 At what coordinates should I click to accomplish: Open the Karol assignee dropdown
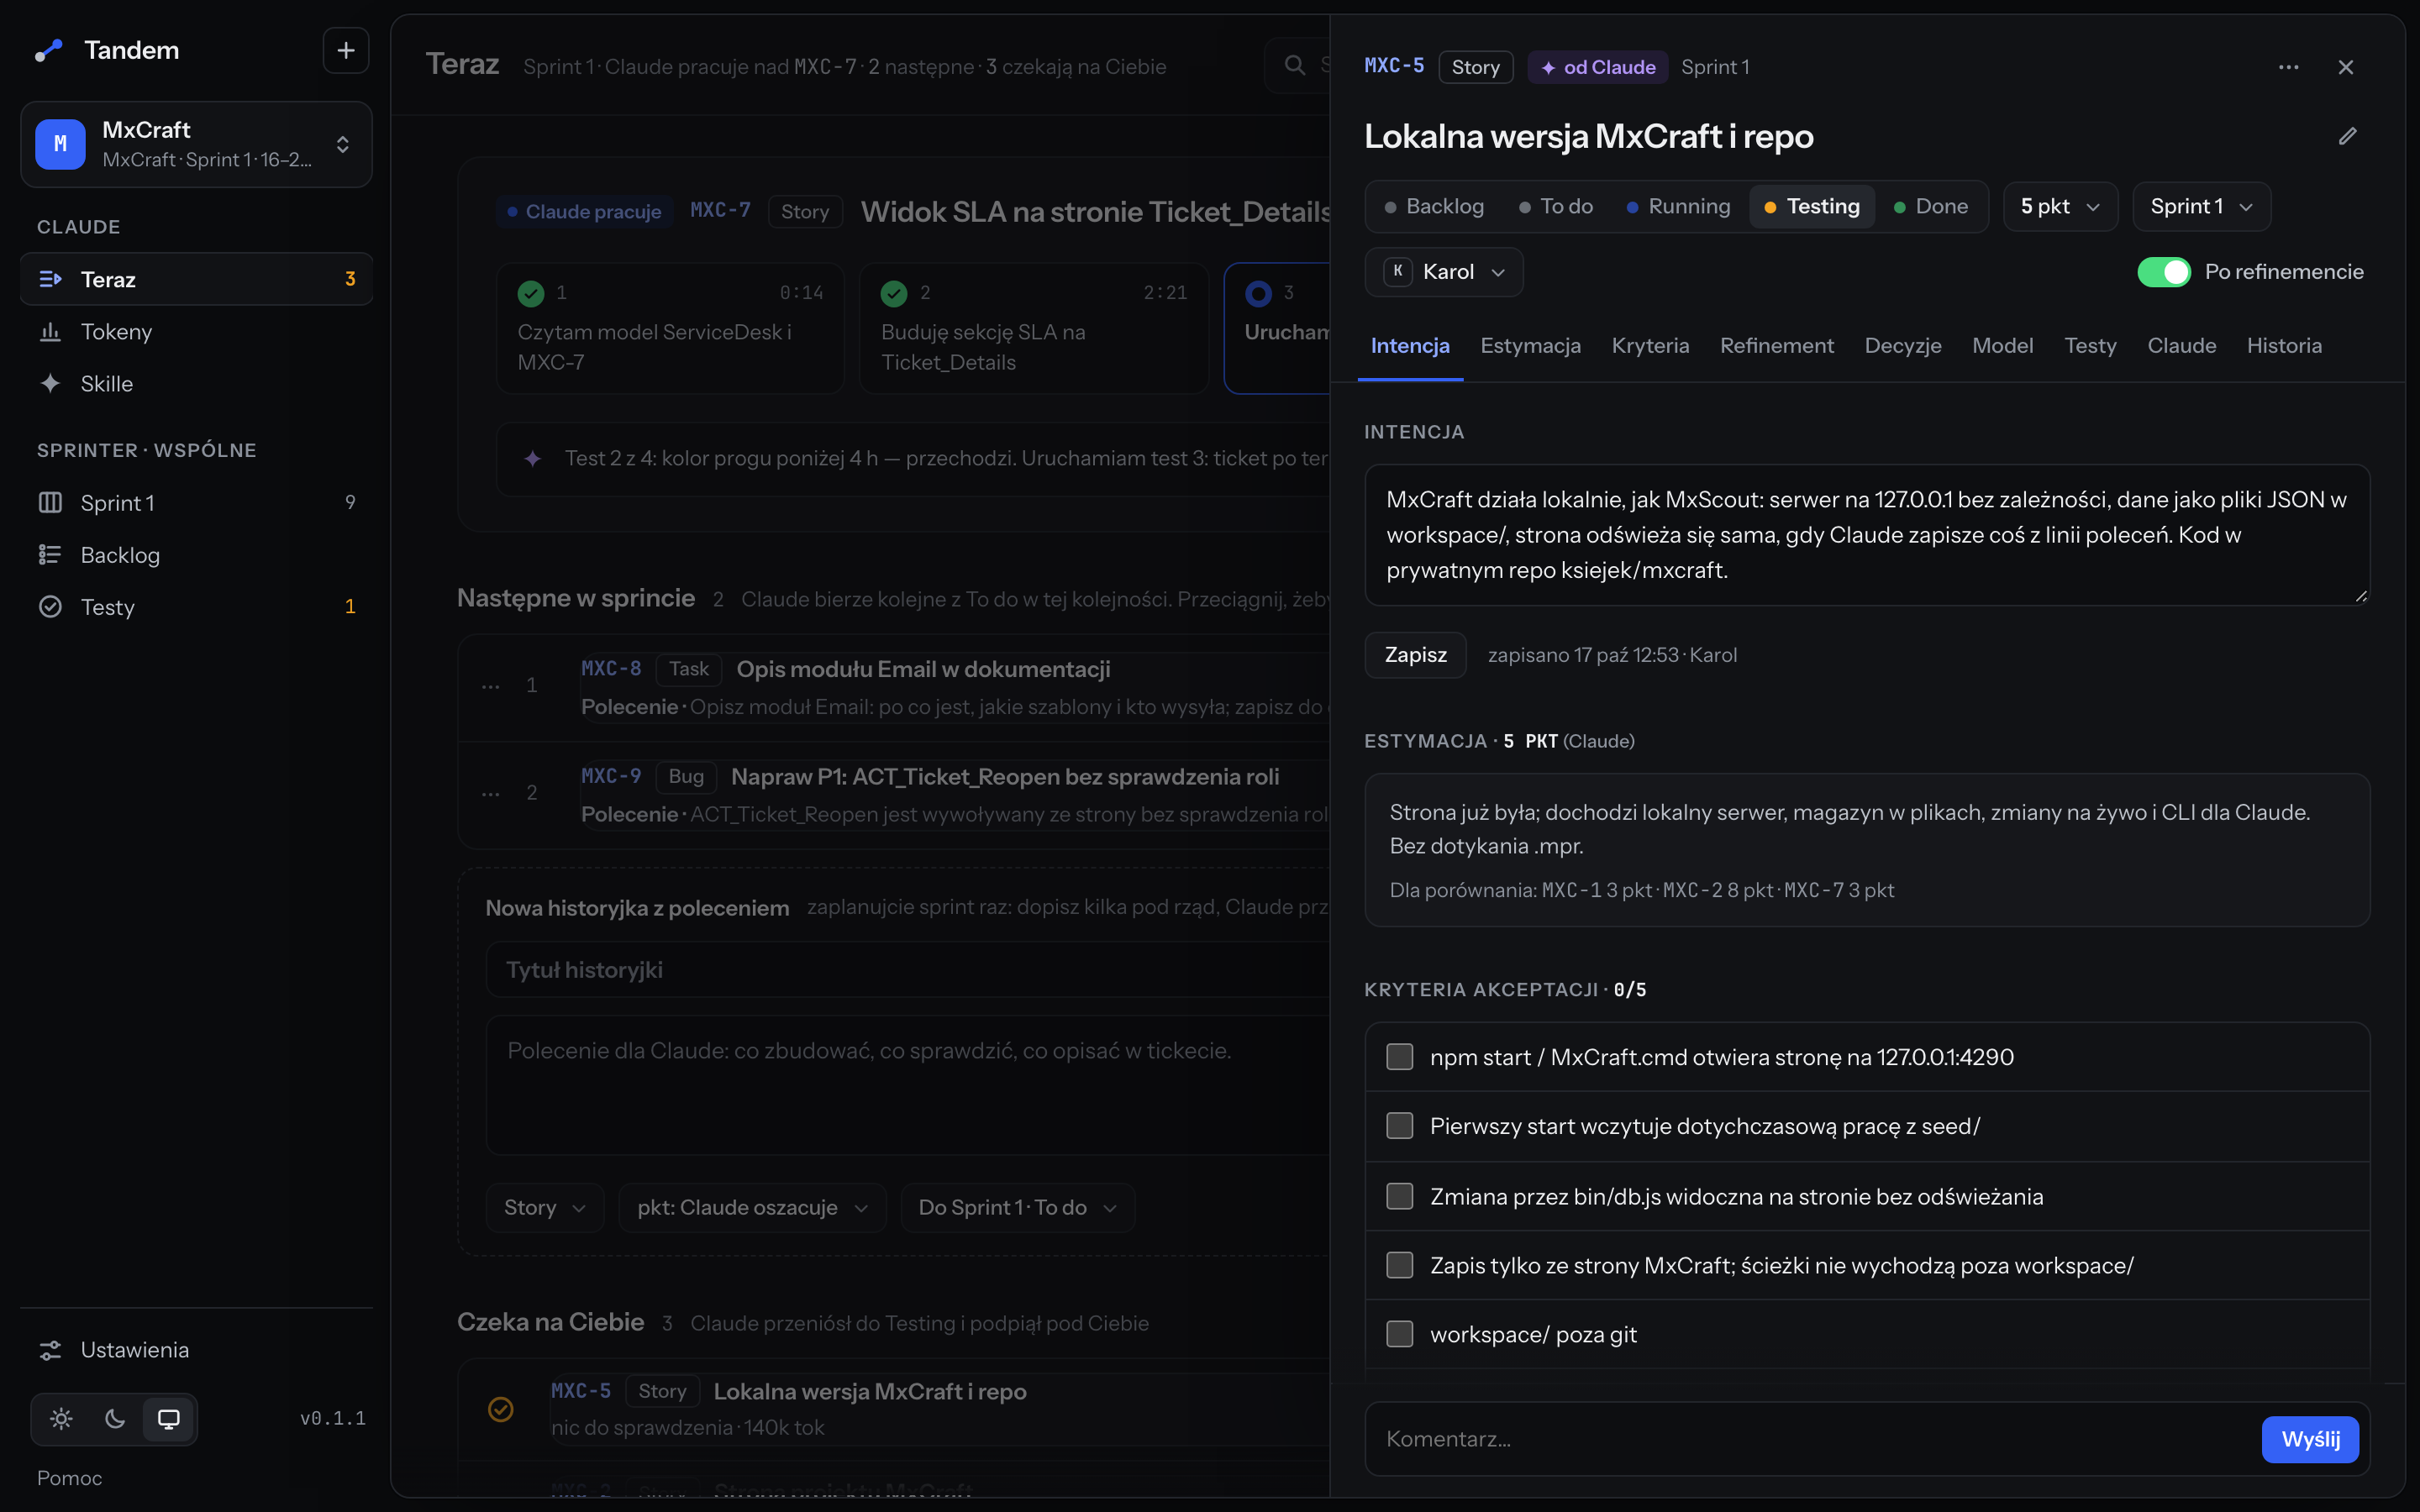pos(1443,272)
